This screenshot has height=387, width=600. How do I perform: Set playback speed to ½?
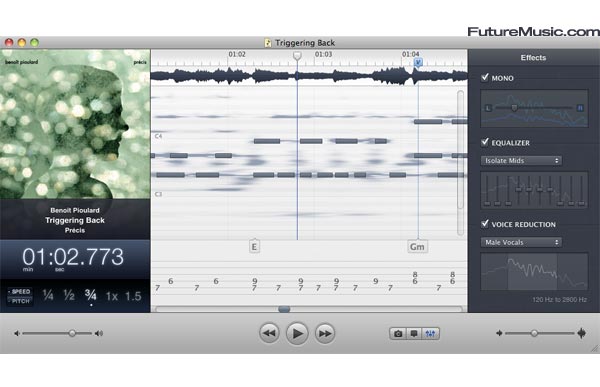(x=69, y=295)
